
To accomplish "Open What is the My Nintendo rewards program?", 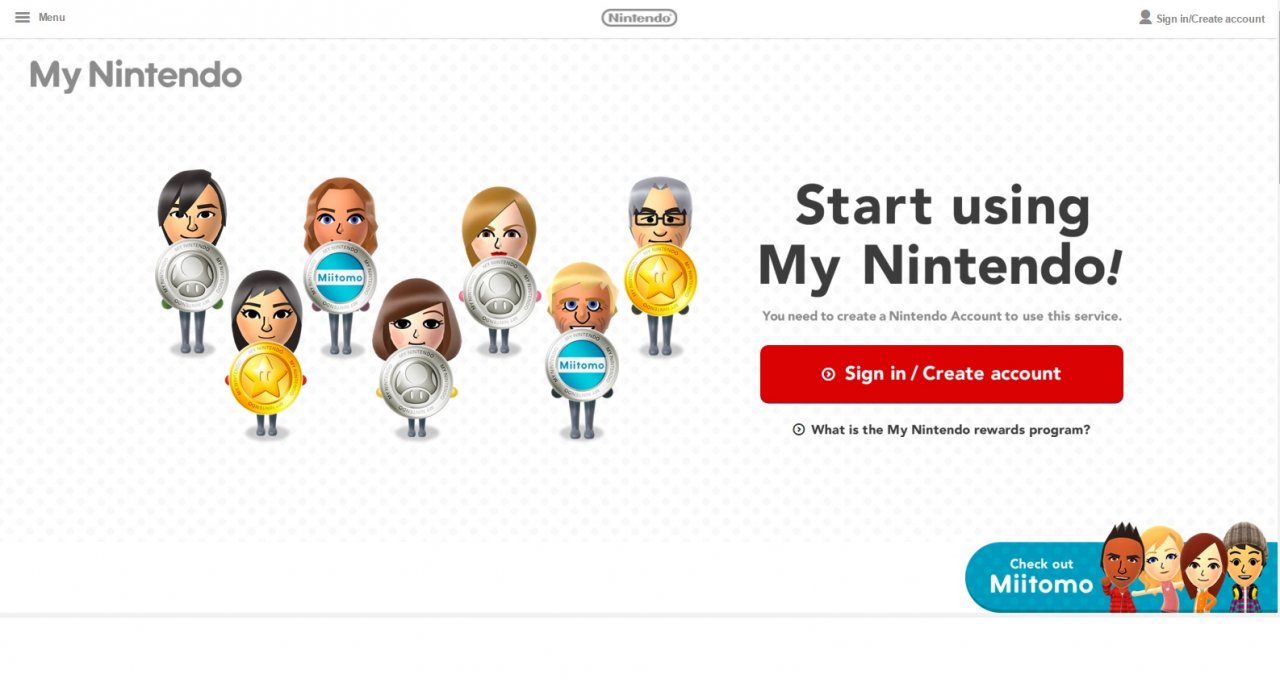I will click(950, 430).
